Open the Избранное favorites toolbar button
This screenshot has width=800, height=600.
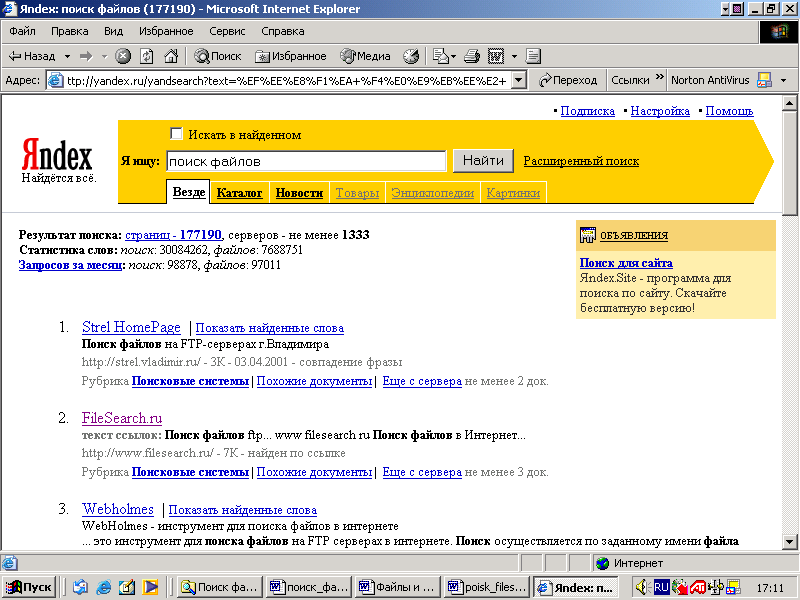pyautogui.click(x=291, y=56)
